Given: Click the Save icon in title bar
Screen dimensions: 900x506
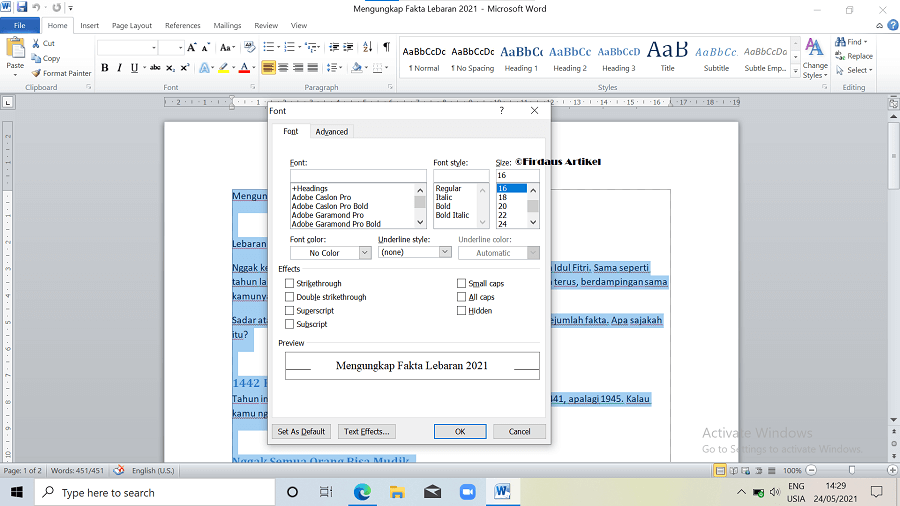Looking at the screenshot, I should tap(22, 7).
